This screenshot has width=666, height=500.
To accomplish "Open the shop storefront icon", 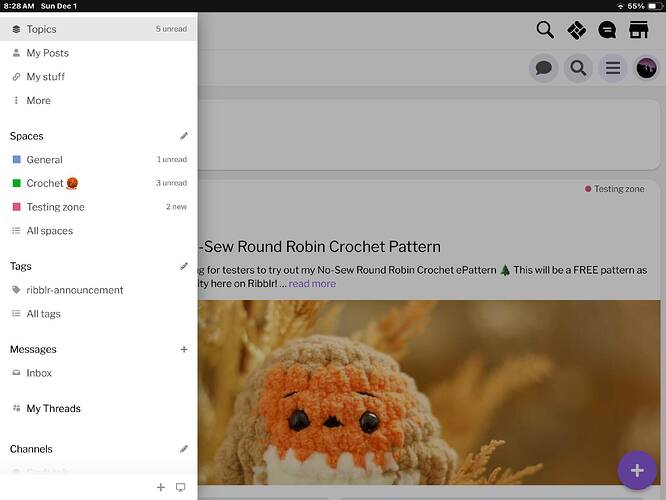I will coord(638,30).
